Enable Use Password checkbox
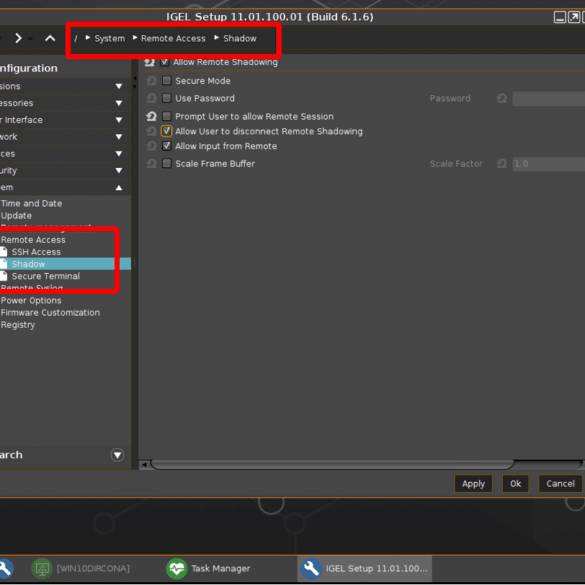Image resolution: width=585 pixels, height=585 pixels. (167, 98)
